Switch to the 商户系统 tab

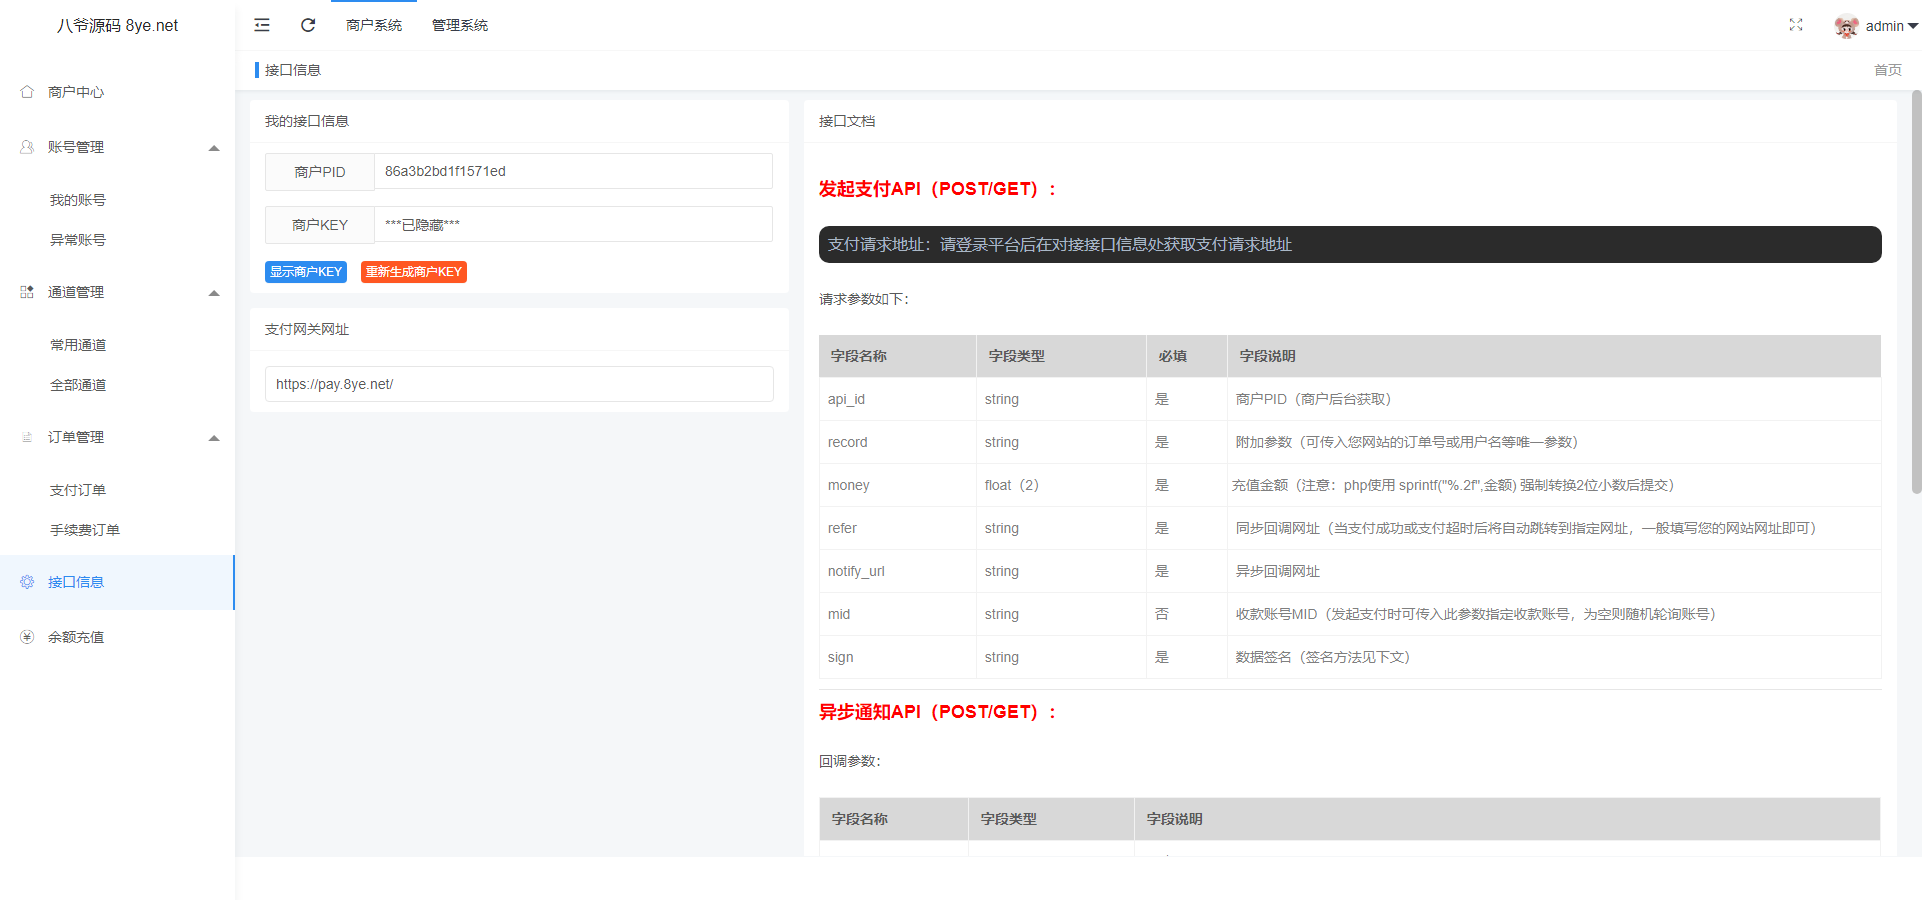373,25
